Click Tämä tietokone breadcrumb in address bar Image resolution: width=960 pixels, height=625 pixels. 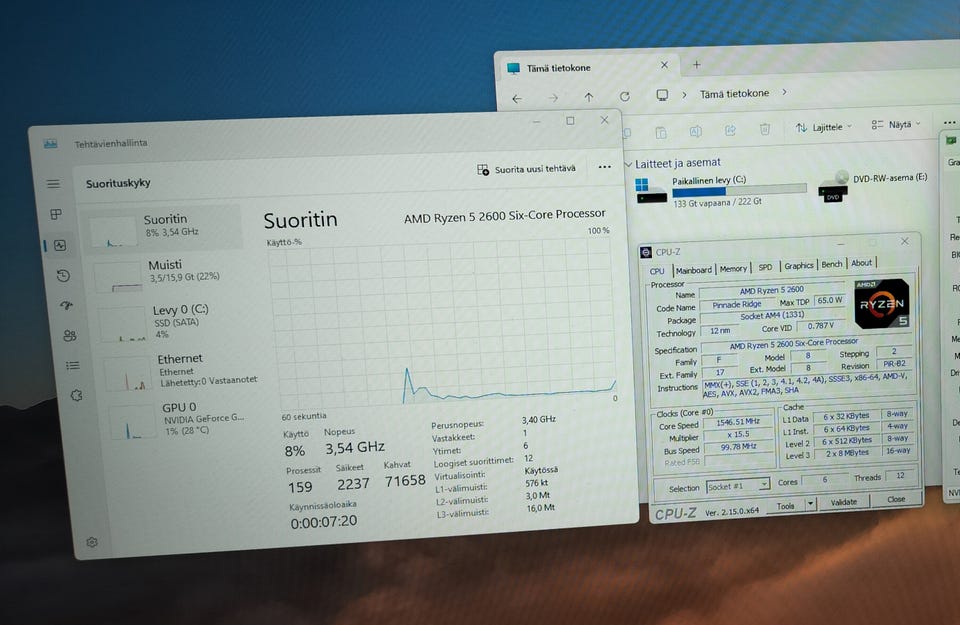[x=734, y=94]
